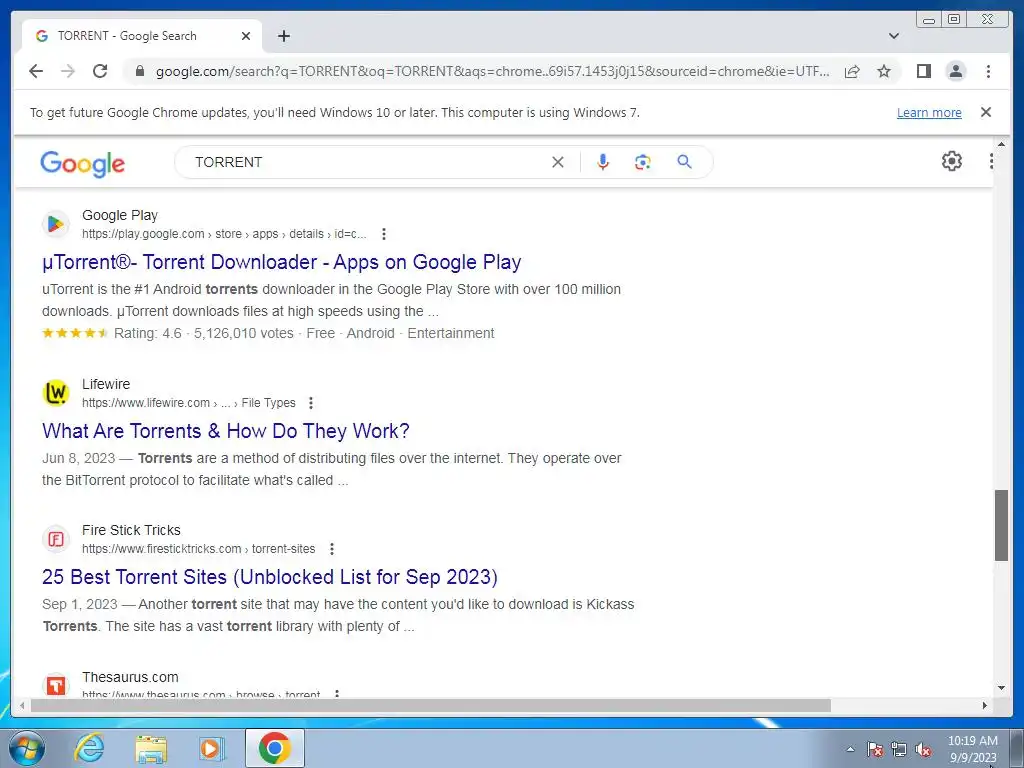This screenshot has height=768, width=1024.
Task: Click the lifewire.com File Types breadcrumb
Action: (x=189, y=403)
